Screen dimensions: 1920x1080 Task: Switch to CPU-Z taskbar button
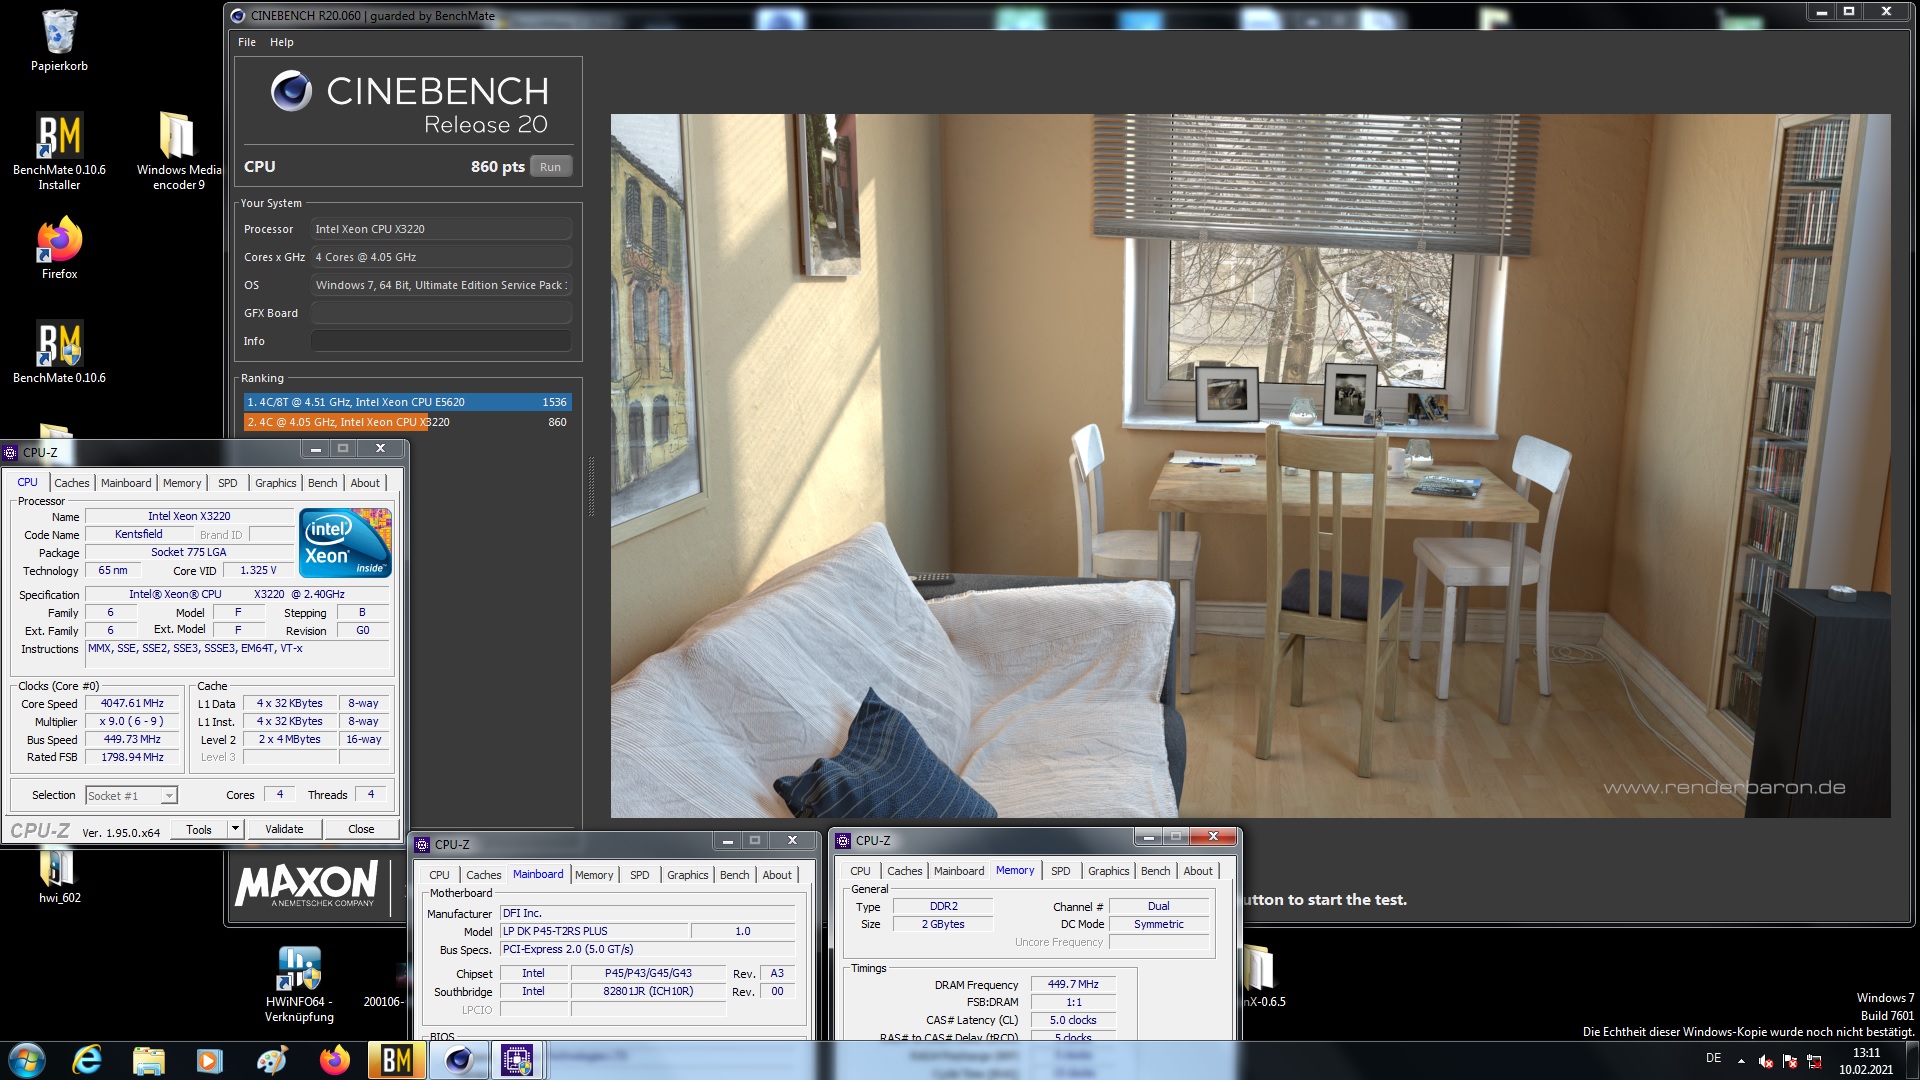(x=517, y=1060)
